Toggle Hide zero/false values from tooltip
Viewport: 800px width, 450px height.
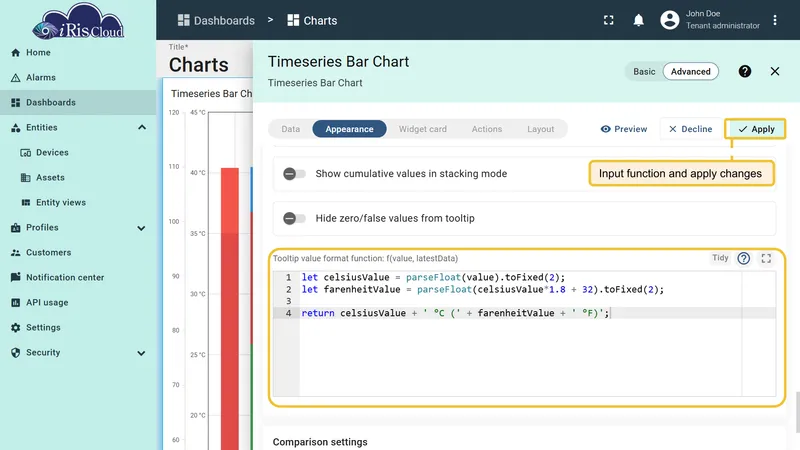tap(294, 218)
